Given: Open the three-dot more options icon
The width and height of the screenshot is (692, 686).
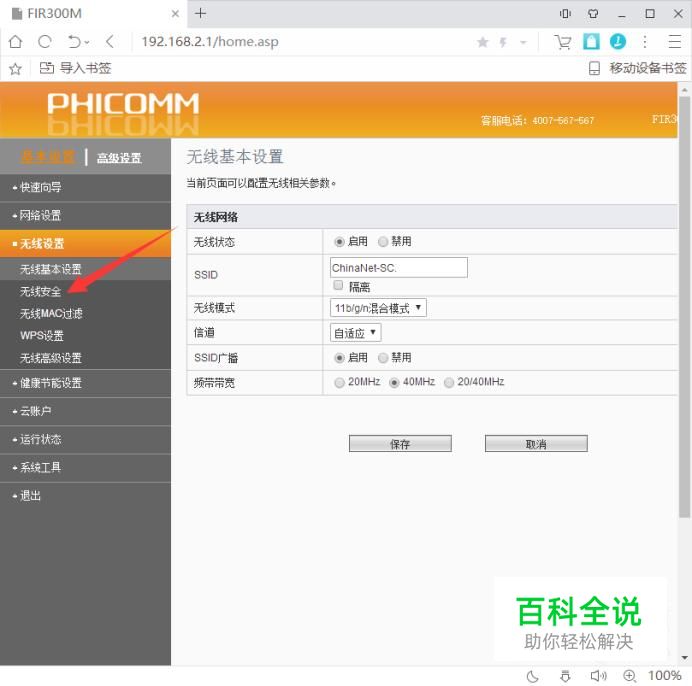Looking at the screenshot, I should (645, 41).
